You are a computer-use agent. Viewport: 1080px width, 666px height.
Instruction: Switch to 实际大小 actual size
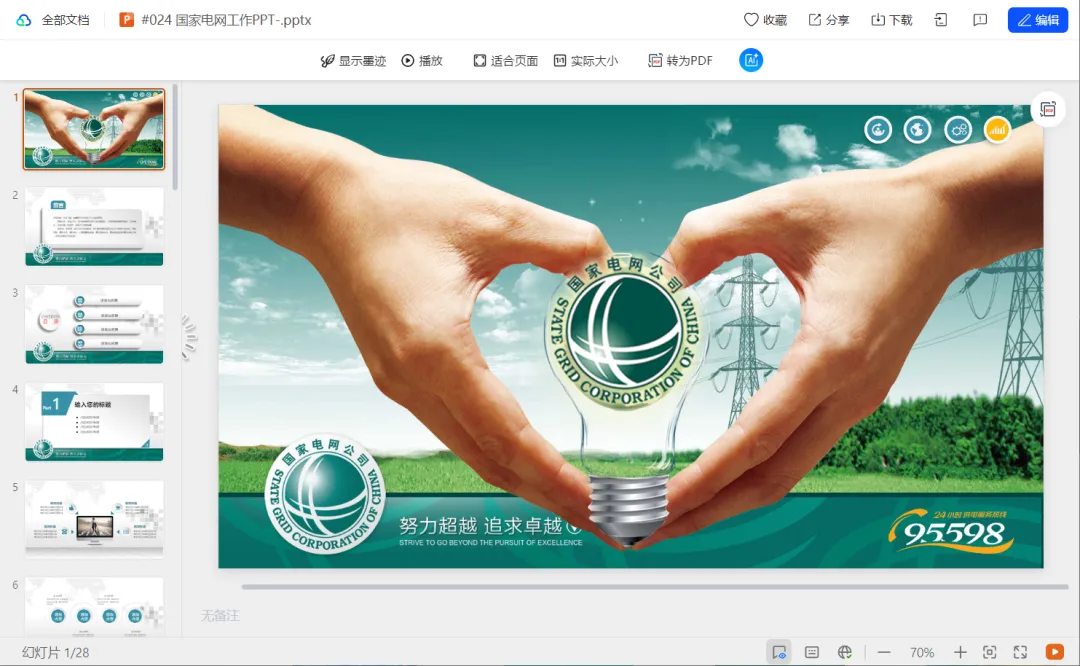[586, 61]
